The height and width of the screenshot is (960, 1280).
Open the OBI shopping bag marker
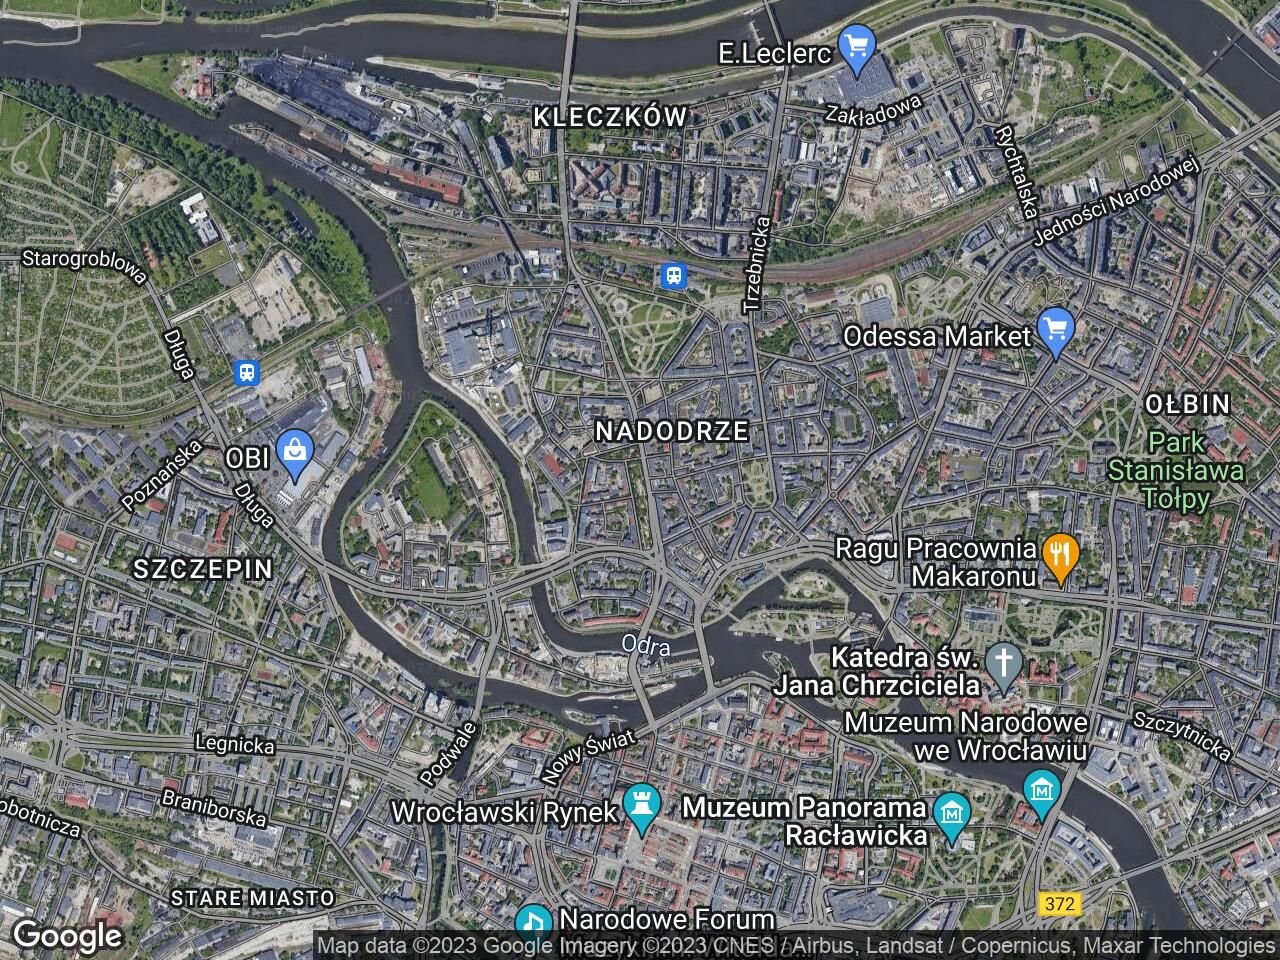[295, 453]
